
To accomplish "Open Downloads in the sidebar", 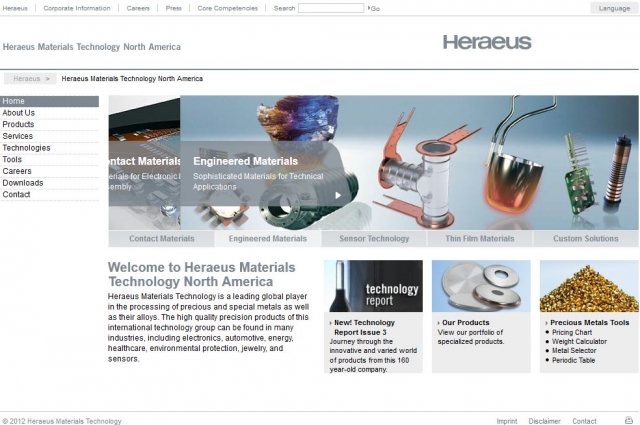I will pyautogui.click(x=49, y=183).
